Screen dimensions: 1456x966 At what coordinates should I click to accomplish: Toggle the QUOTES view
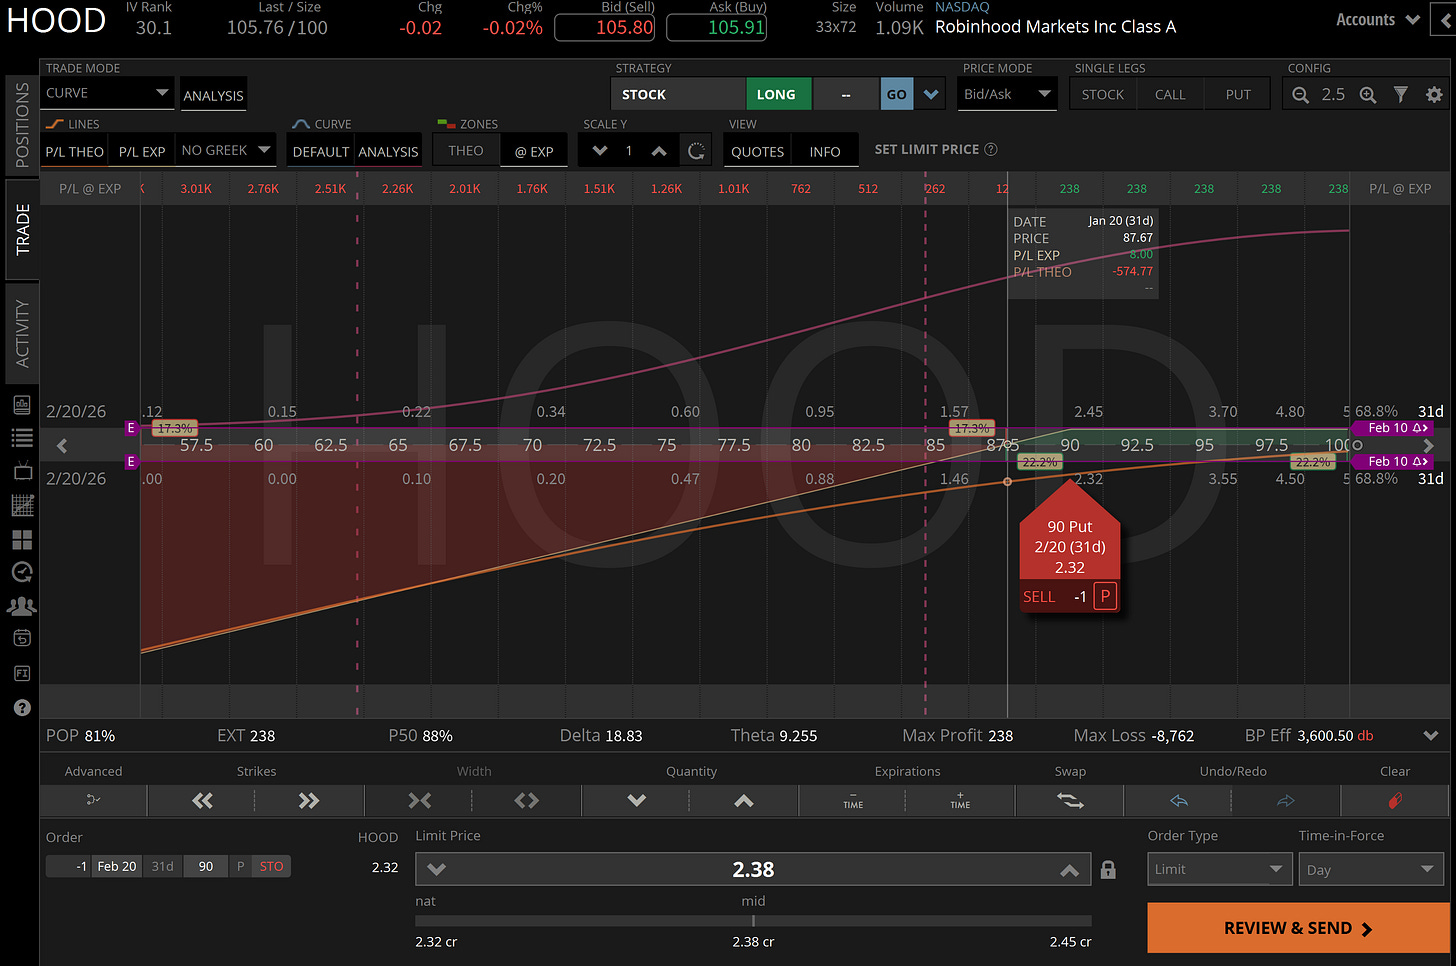[757, 151]
